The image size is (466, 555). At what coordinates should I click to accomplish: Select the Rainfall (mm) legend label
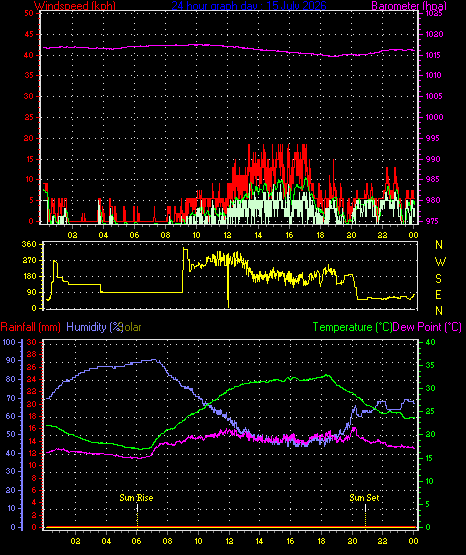(x=30, y=327)
